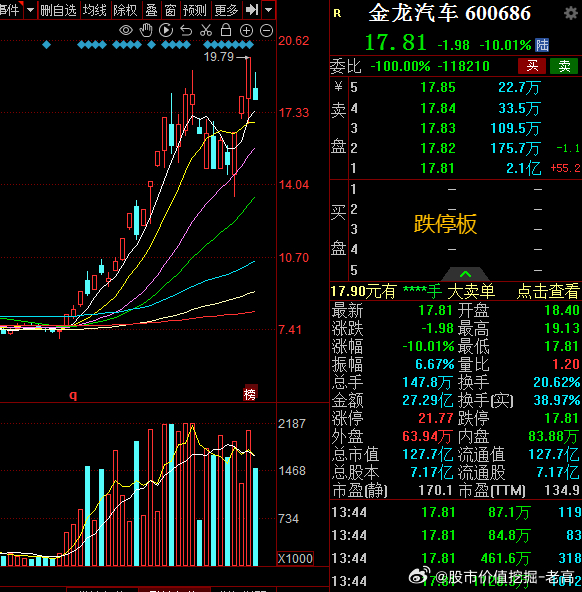
Task: Click the 市盈(静) value 170.1
Action: (435, 490)
